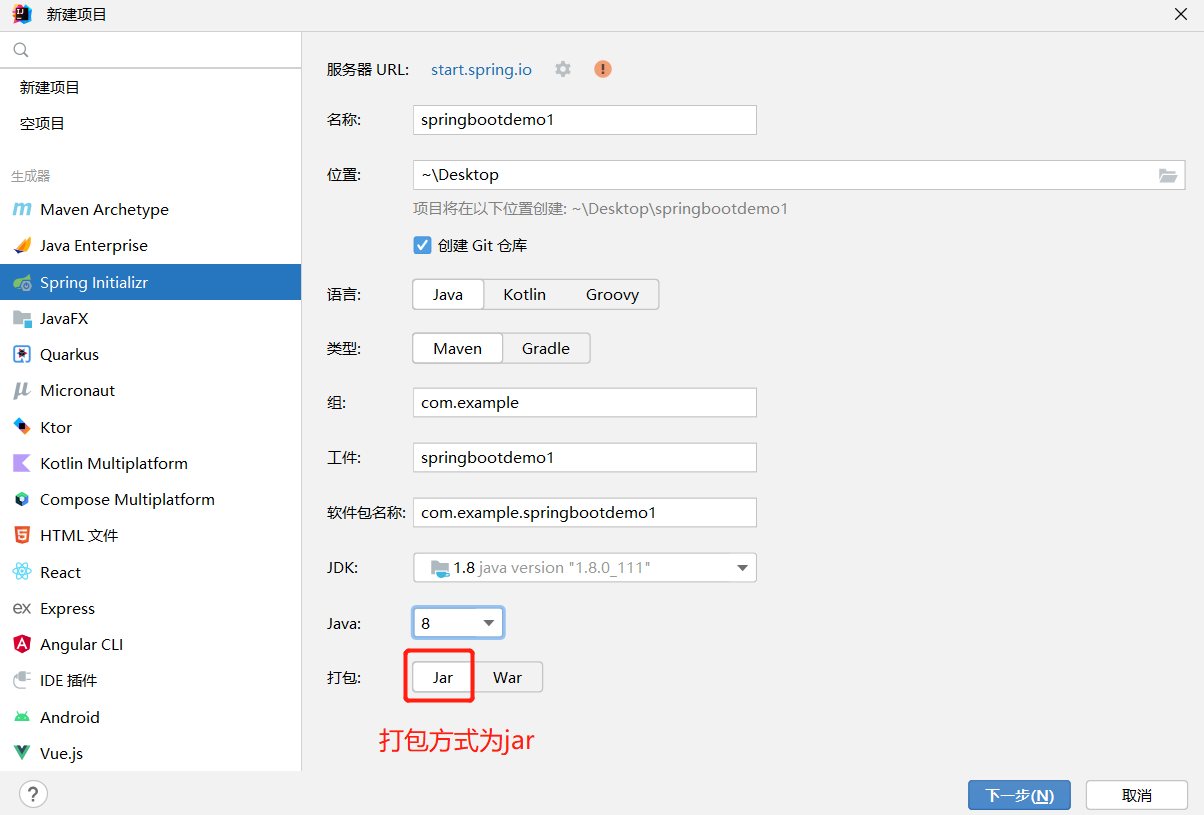This screenshot has width=1204, height=815.
Task: Uncheck 创建 Git 仓库
Action: tap(422, 245)
